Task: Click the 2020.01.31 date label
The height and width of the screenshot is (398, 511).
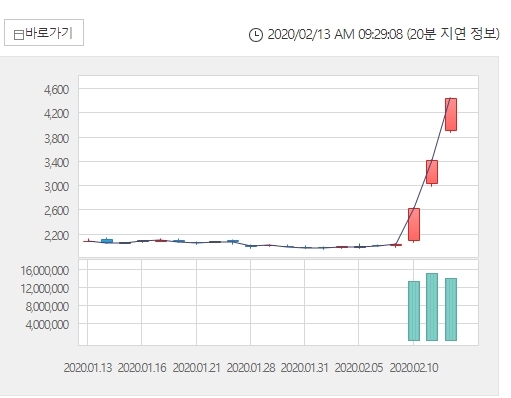Action: [x=304, y=368]
